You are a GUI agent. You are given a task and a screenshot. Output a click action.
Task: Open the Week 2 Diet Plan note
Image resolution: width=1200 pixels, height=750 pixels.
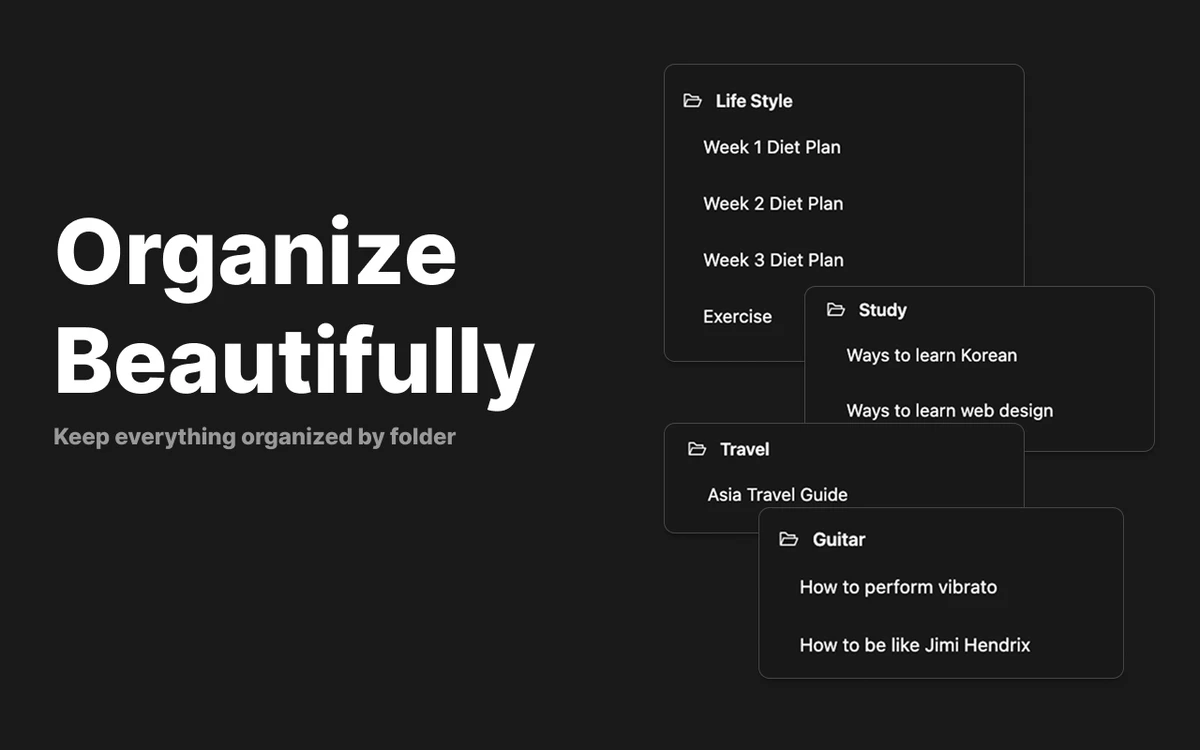pyautogui.click(x=773, y=203)
